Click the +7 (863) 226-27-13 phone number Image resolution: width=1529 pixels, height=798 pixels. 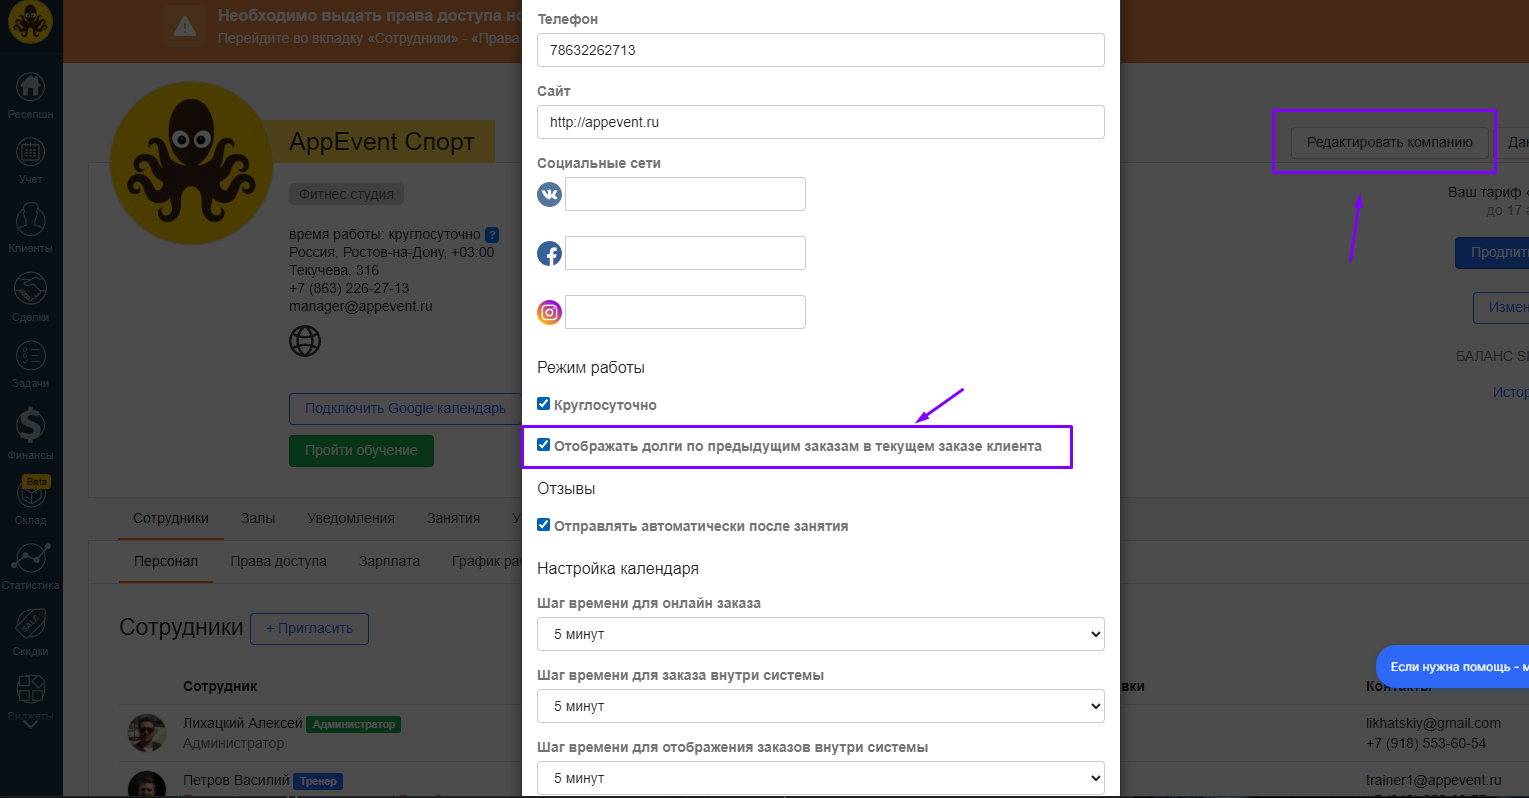click(349, 288)
